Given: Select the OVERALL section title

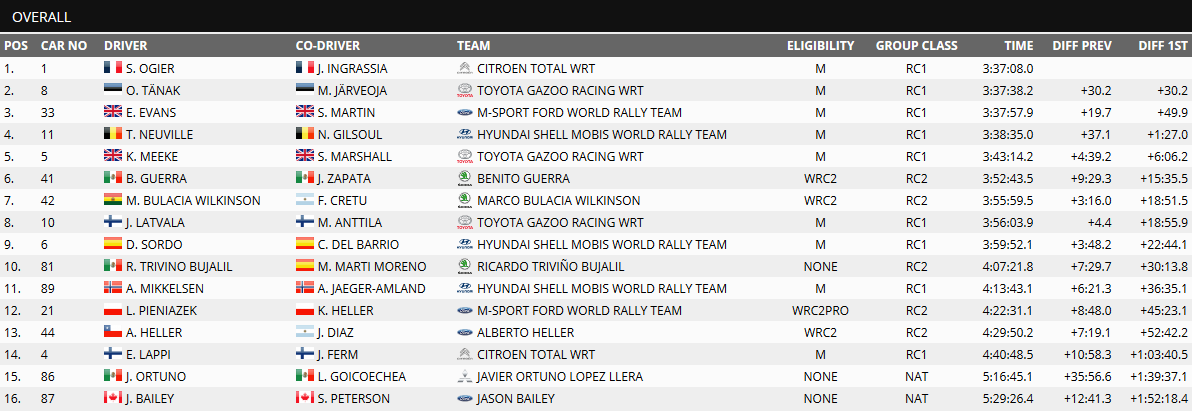Looking at the screenshot, I should (x=42, y=17).
